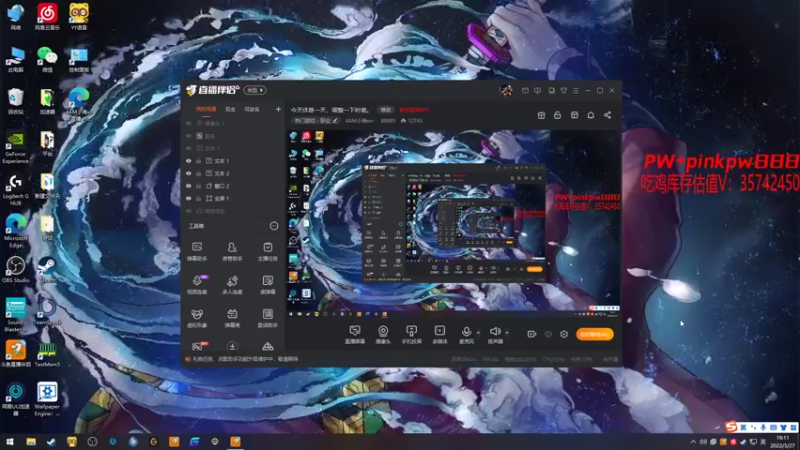
Task: Open the 弹幕助手 tool in the toolbox
Action: point(197,252)
